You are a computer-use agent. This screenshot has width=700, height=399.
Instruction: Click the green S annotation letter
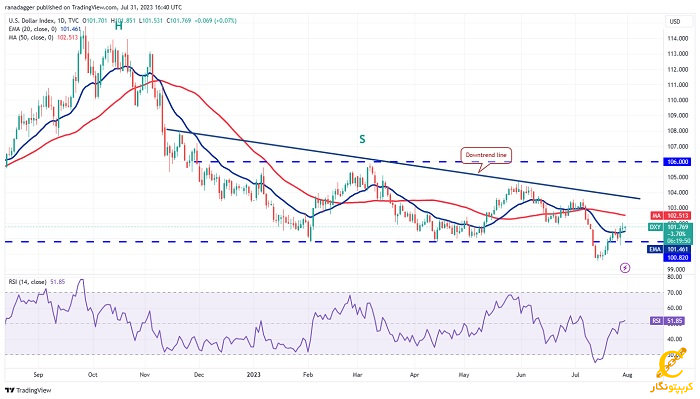click(x=362, y=139)
